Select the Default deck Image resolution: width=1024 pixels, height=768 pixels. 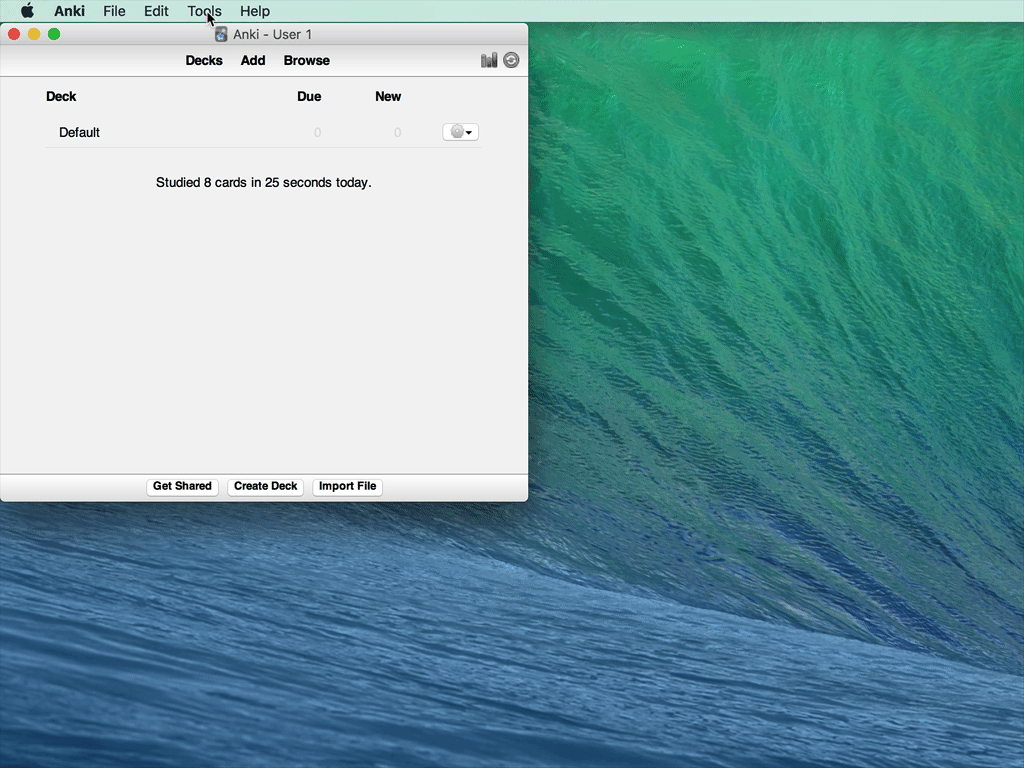point(79,133)
